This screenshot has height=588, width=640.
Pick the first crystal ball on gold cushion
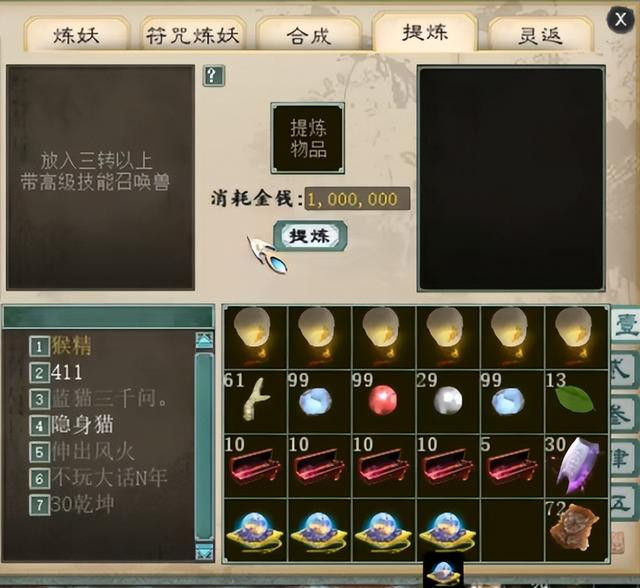pos(255,530)
